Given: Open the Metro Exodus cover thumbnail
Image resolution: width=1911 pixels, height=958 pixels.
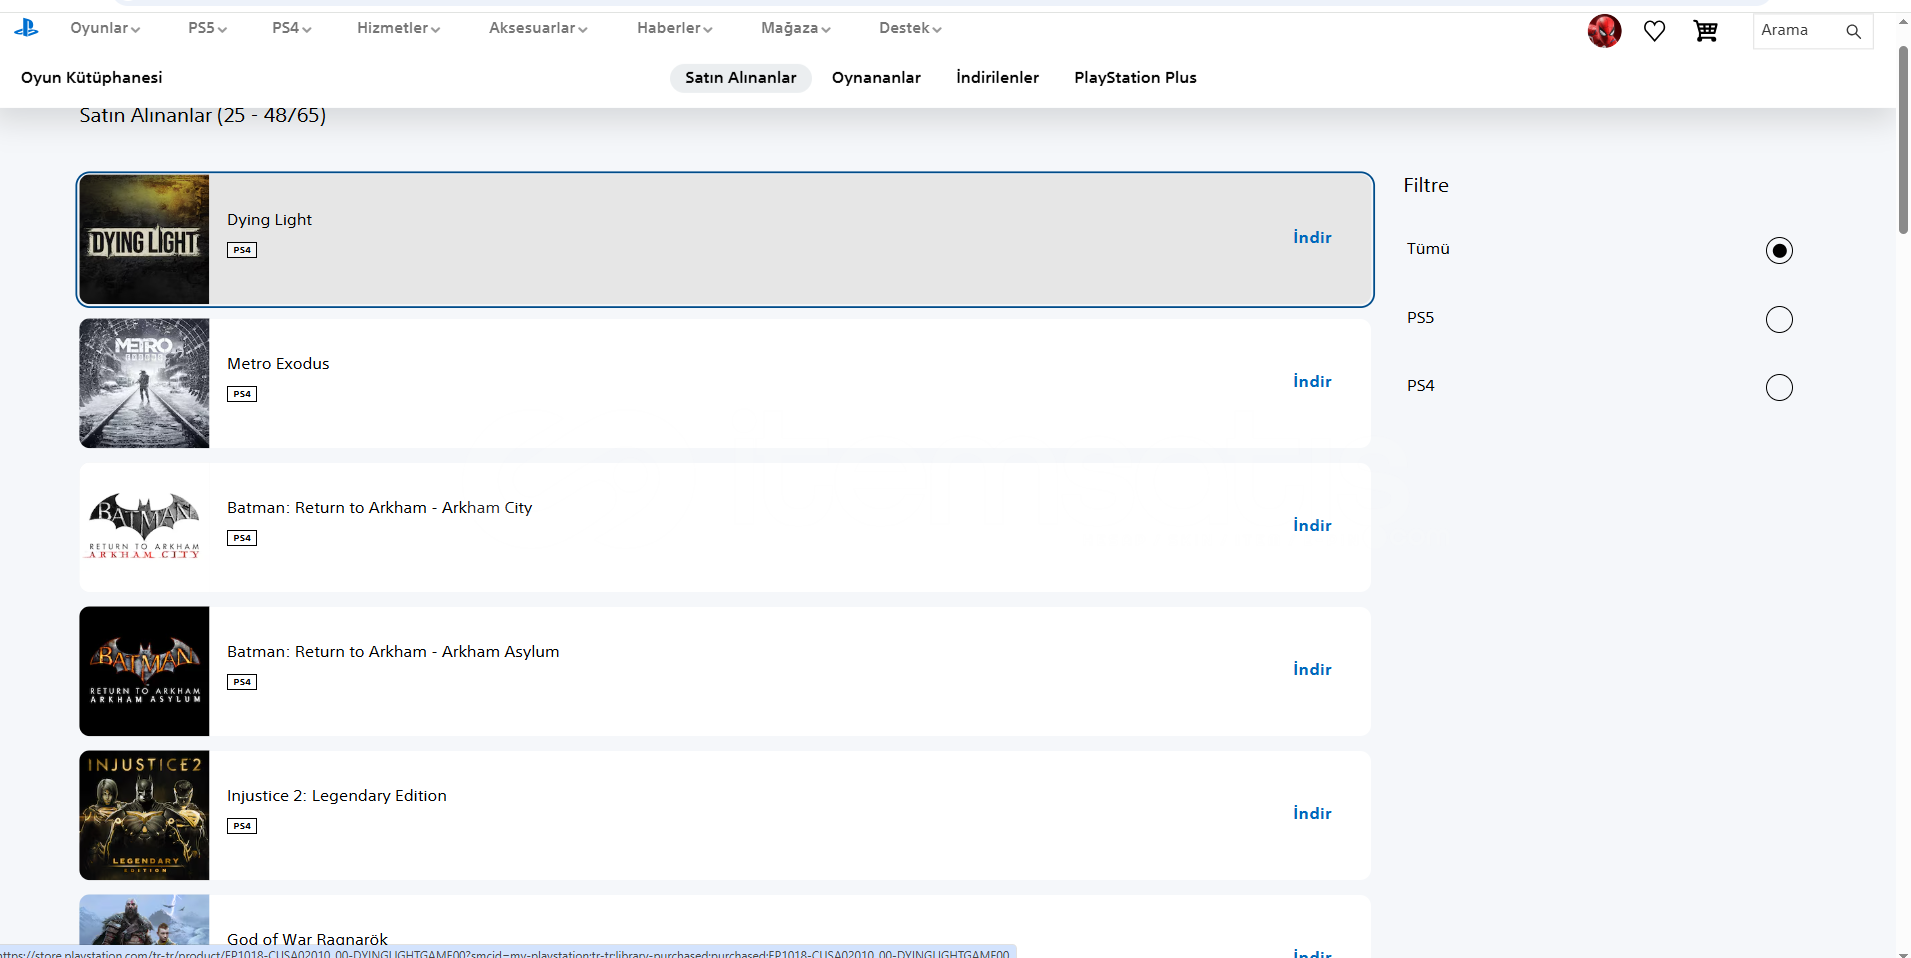Looking at the screenshot, I should tap(144, 383).
